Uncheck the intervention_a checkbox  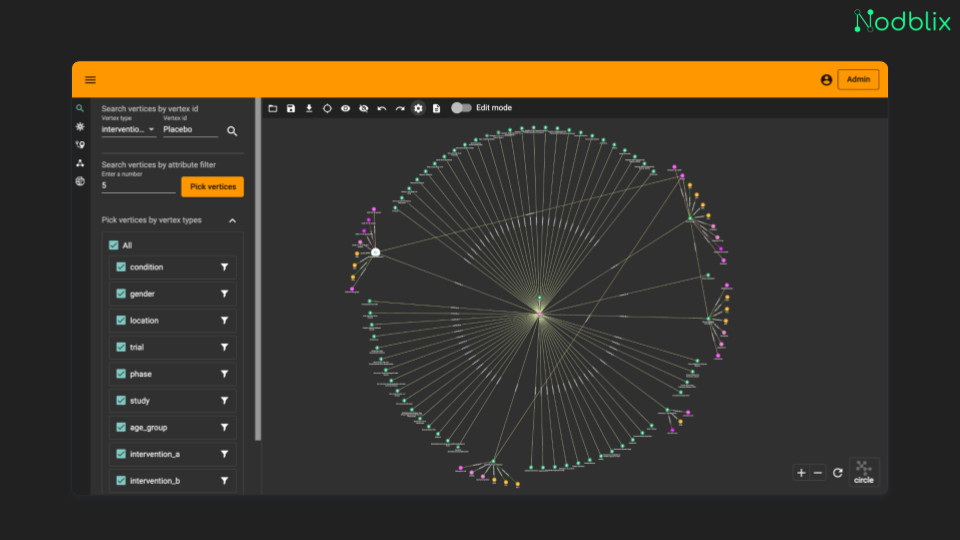coord(121,454)
